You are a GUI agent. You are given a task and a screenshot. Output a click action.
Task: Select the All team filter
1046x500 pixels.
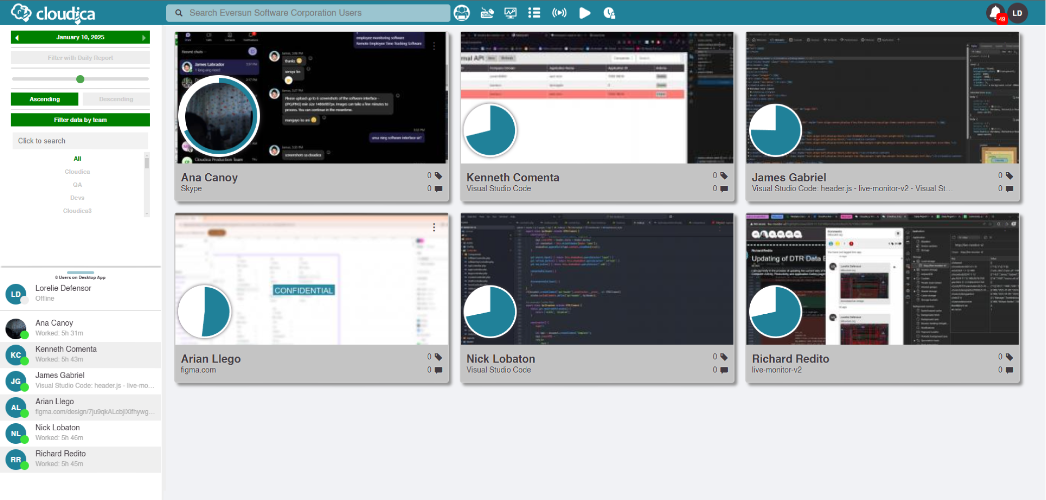[77, 159]
